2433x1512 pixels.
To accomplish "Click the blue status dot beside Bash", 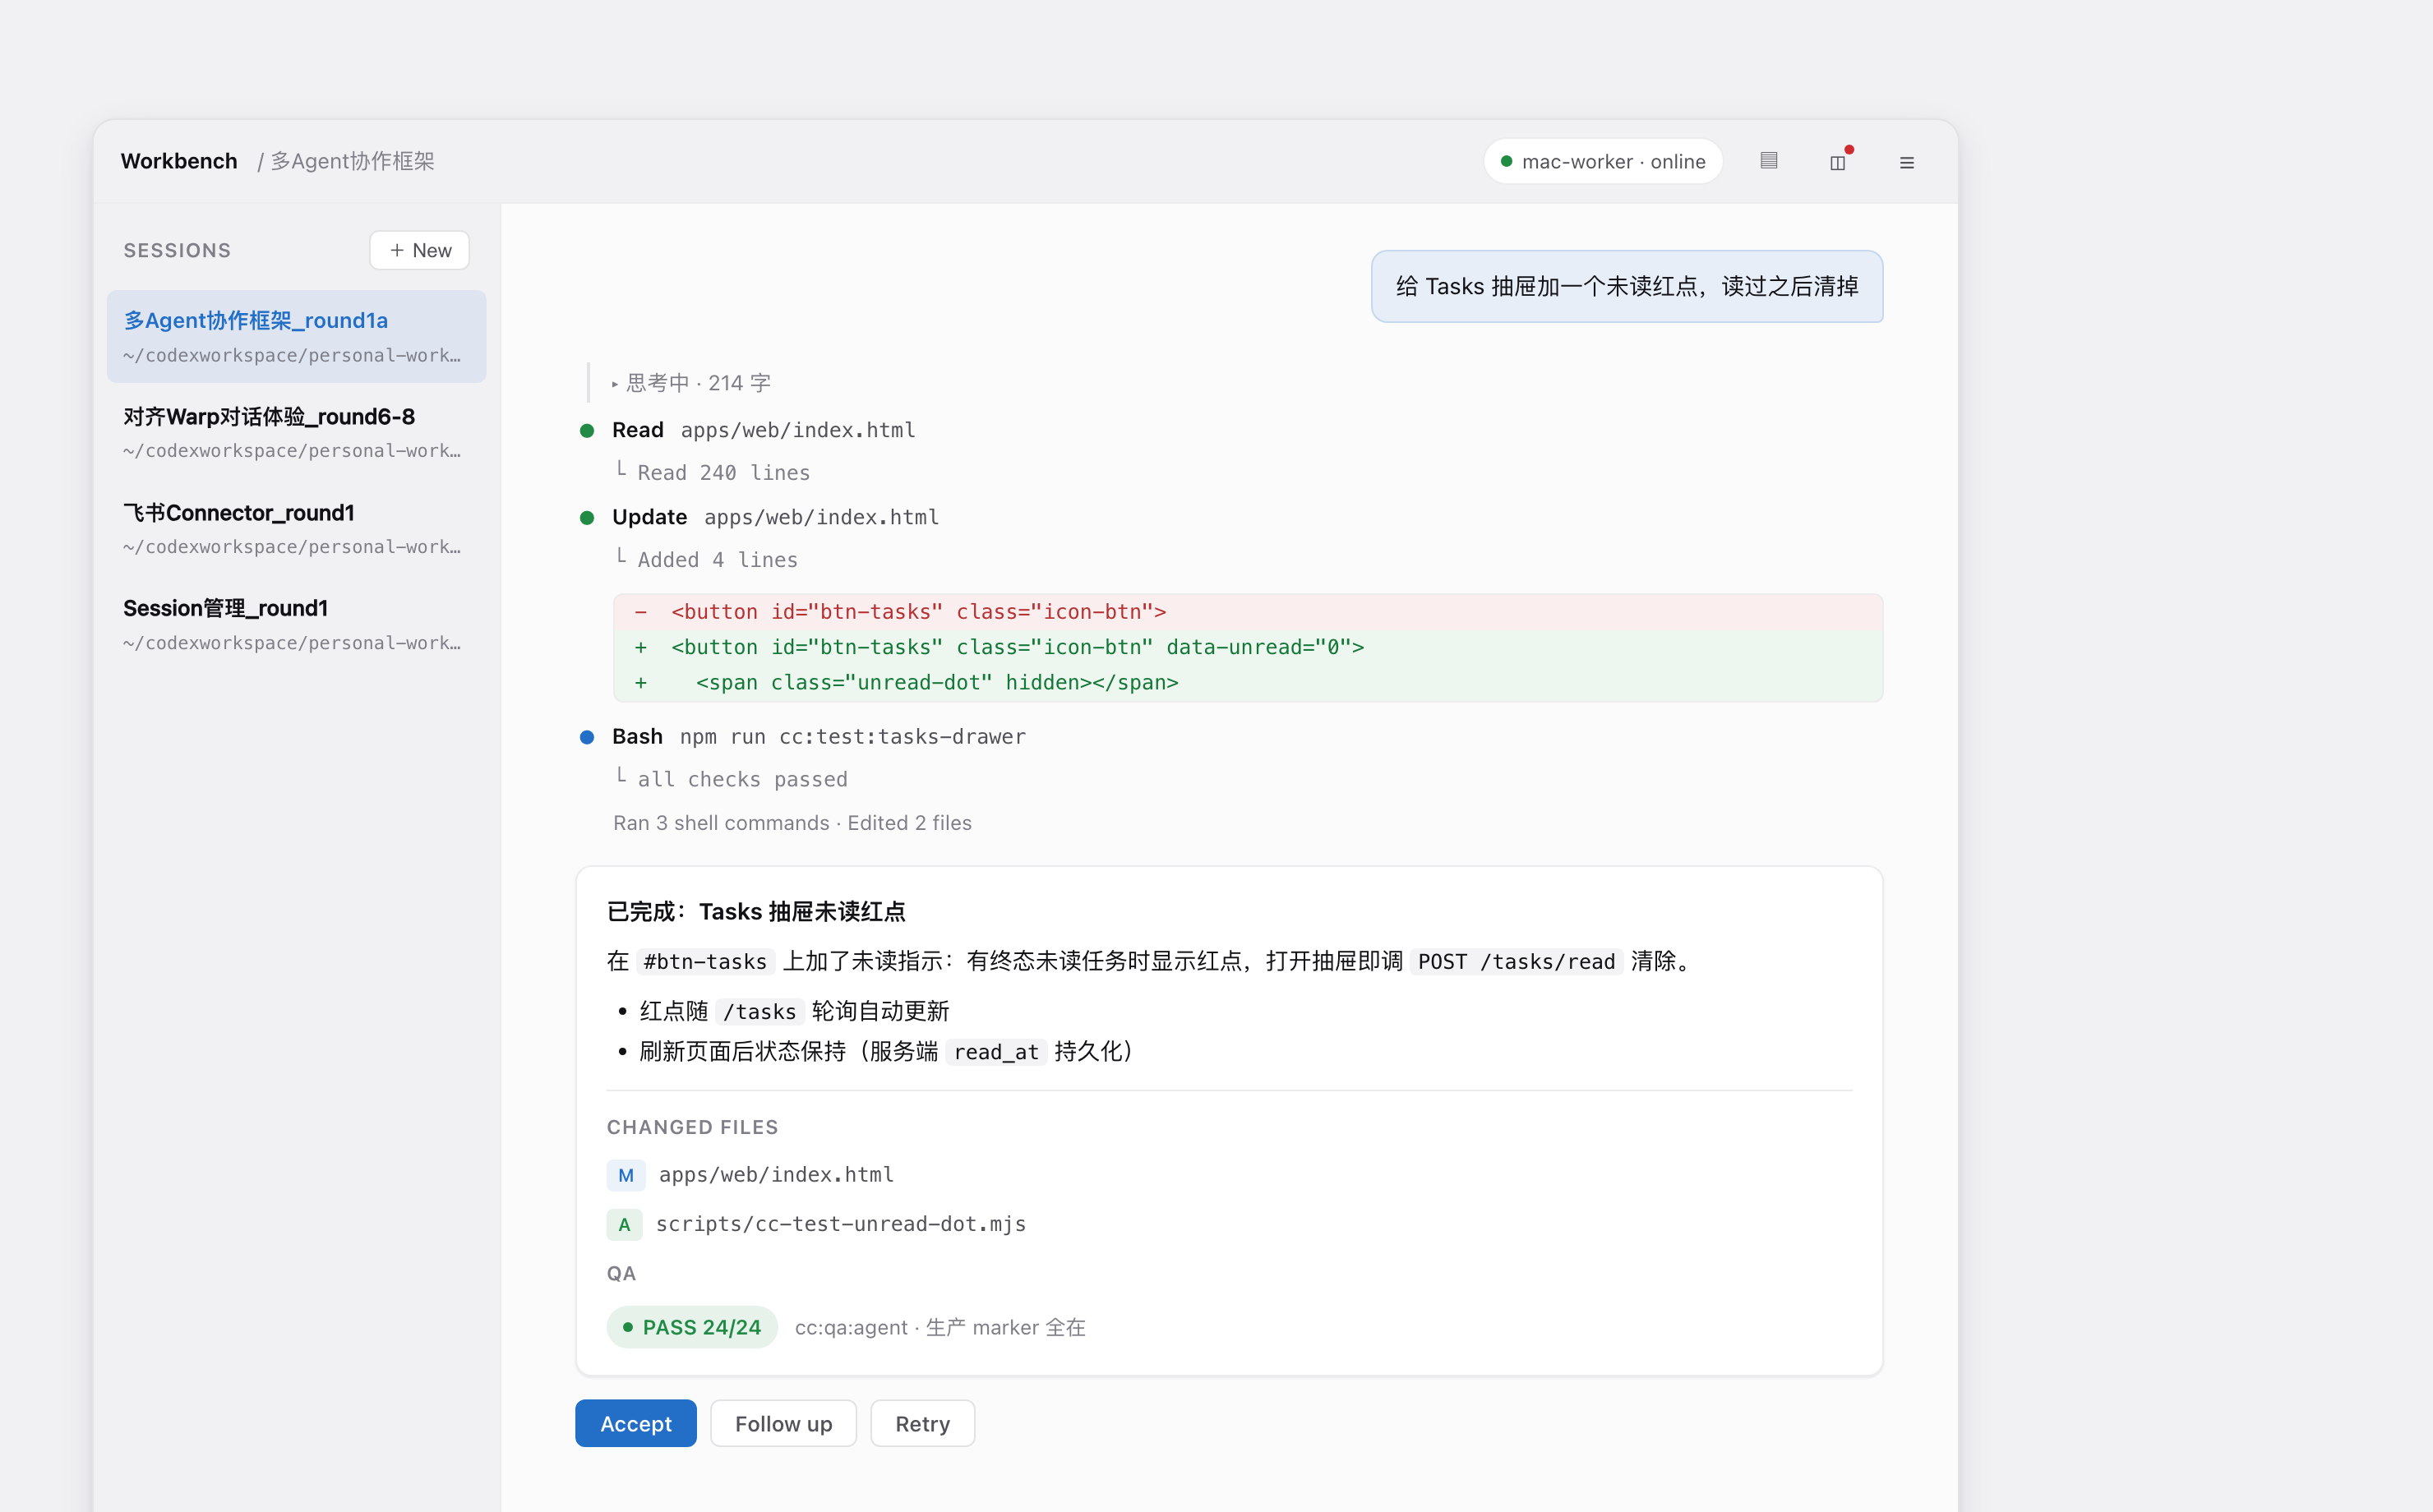I will pyautogui.click(x=587, y=738).
